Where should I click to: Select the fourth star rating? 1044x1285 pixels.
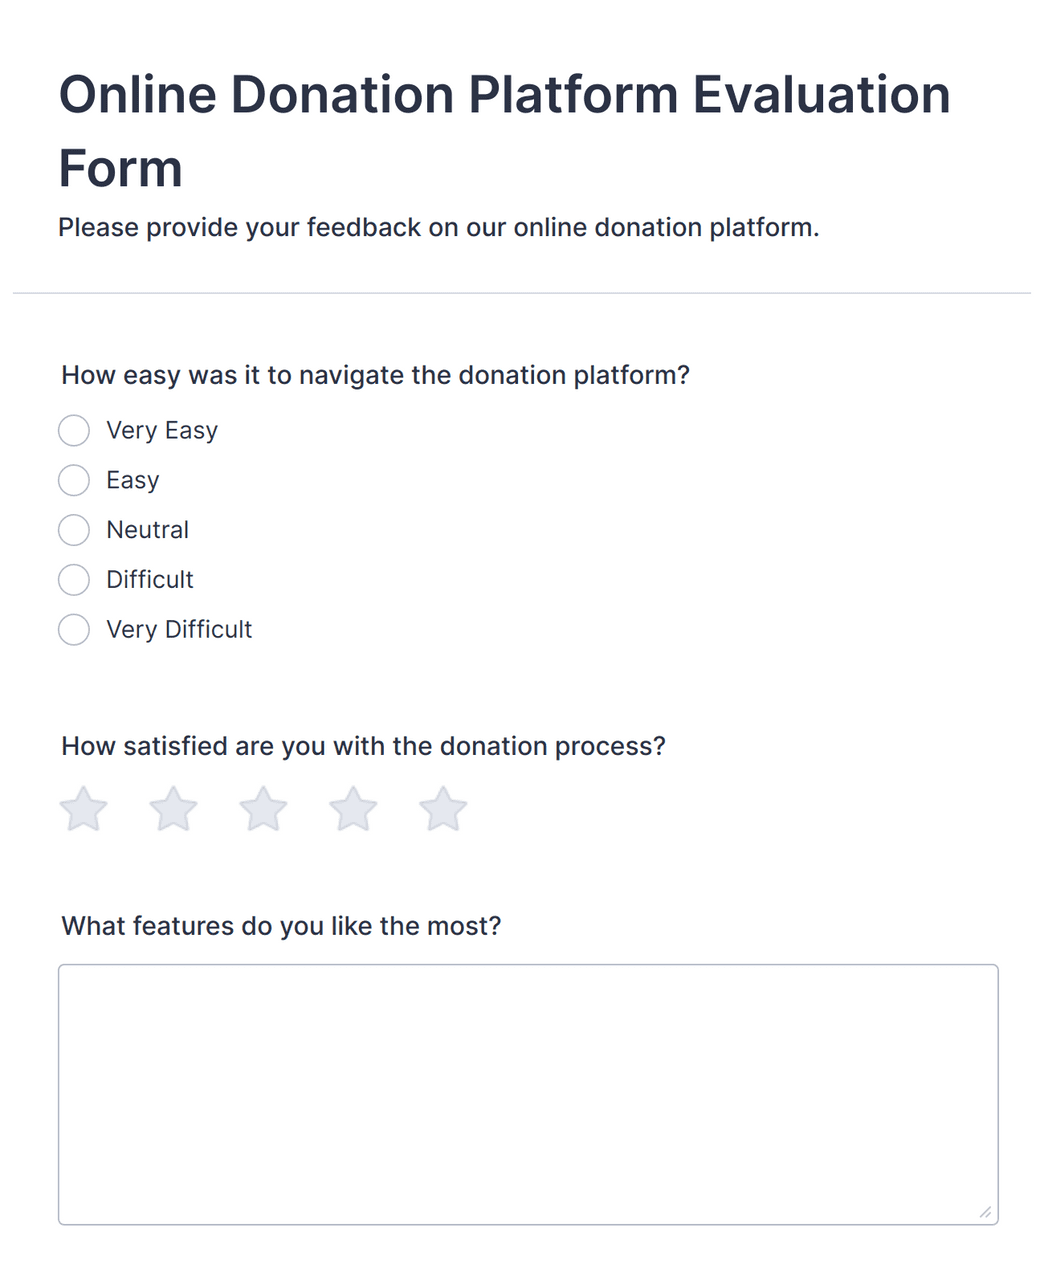[353, 809]
